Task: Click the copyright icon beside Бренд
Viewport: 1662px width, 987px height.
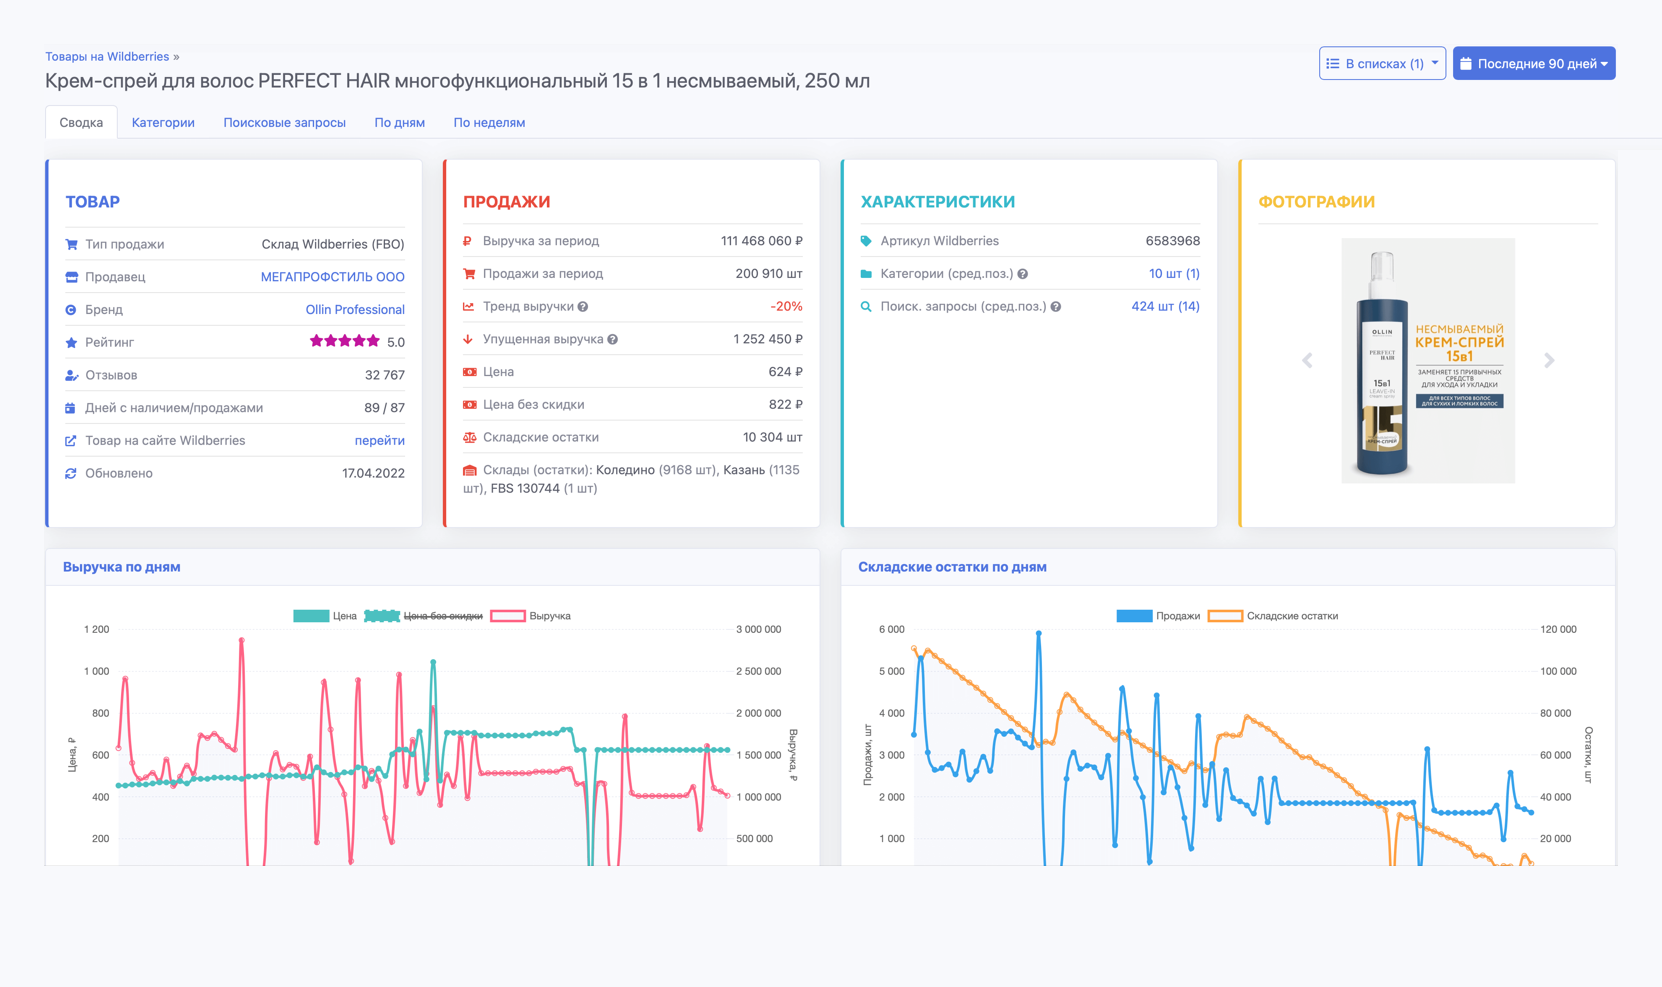Action: [71, 310]
